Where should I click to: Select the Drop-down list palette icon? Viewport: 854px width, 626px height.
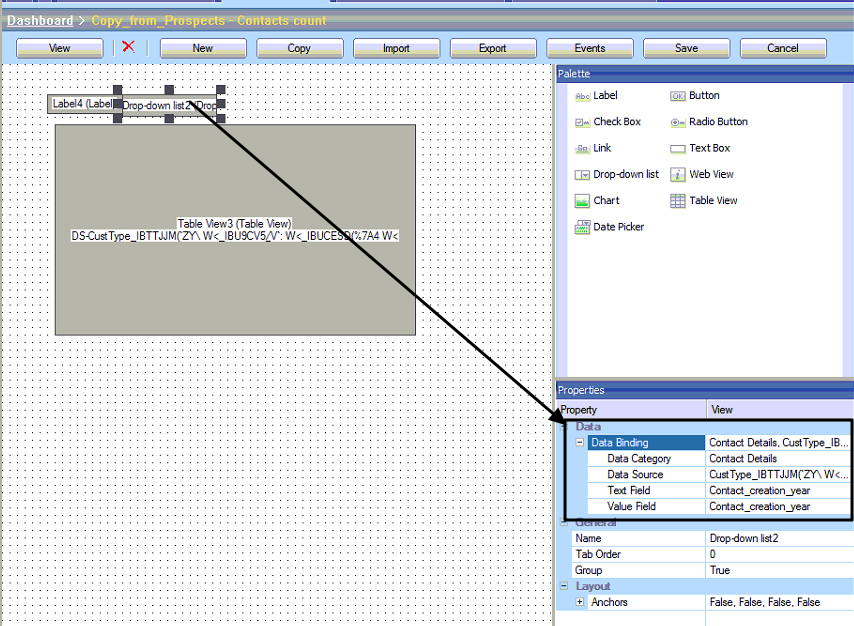coord(584,173)
